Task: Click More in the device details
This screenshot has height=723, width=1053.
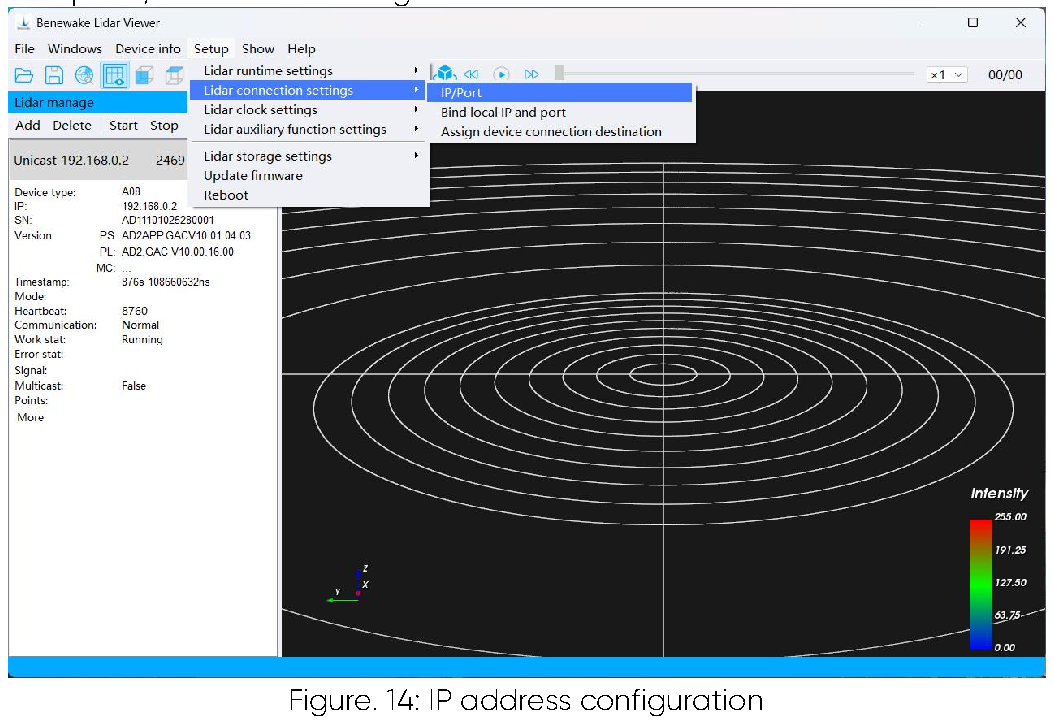Action: click(x=30, y=417)
